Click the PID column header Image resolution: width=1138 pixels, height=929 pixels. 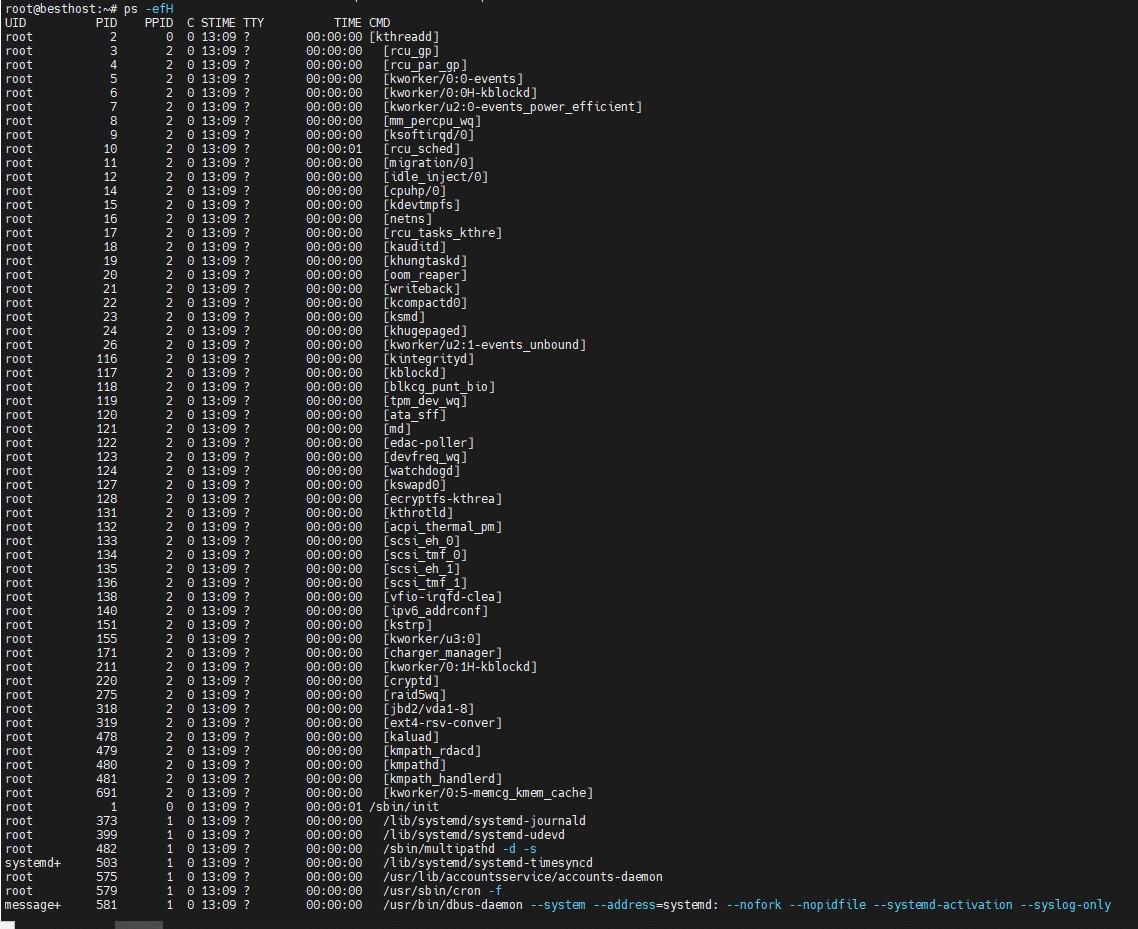tap(107, 23)
